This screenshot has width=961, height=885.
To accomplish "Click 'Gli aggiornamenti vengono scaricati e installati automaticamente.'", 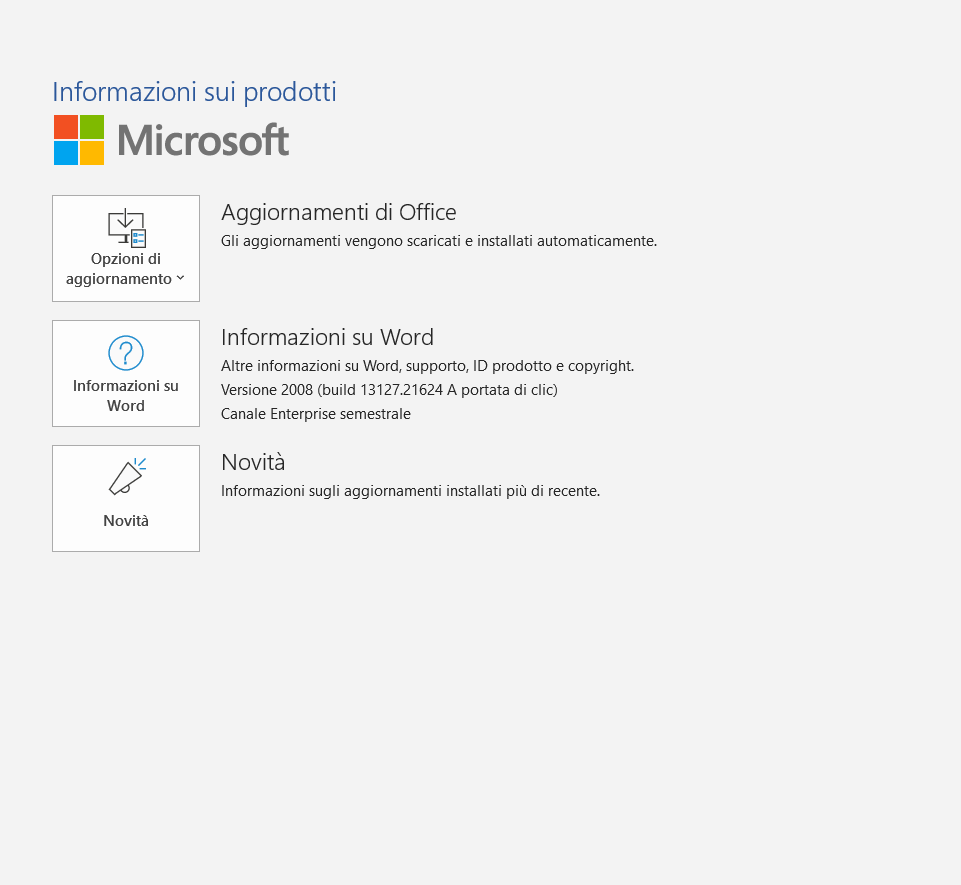I will click(x=439, y=241).
